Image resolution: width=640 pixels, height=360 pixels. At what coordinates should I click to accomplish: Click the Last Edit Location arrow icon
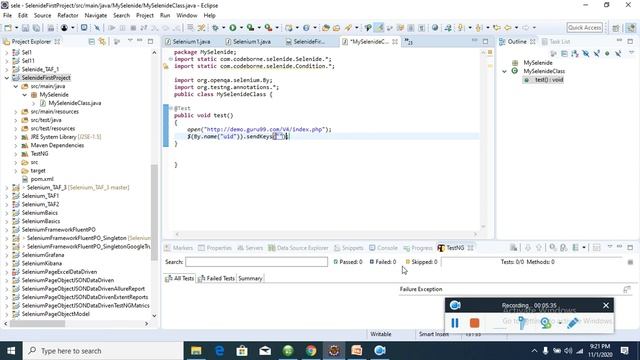[497, 28]
